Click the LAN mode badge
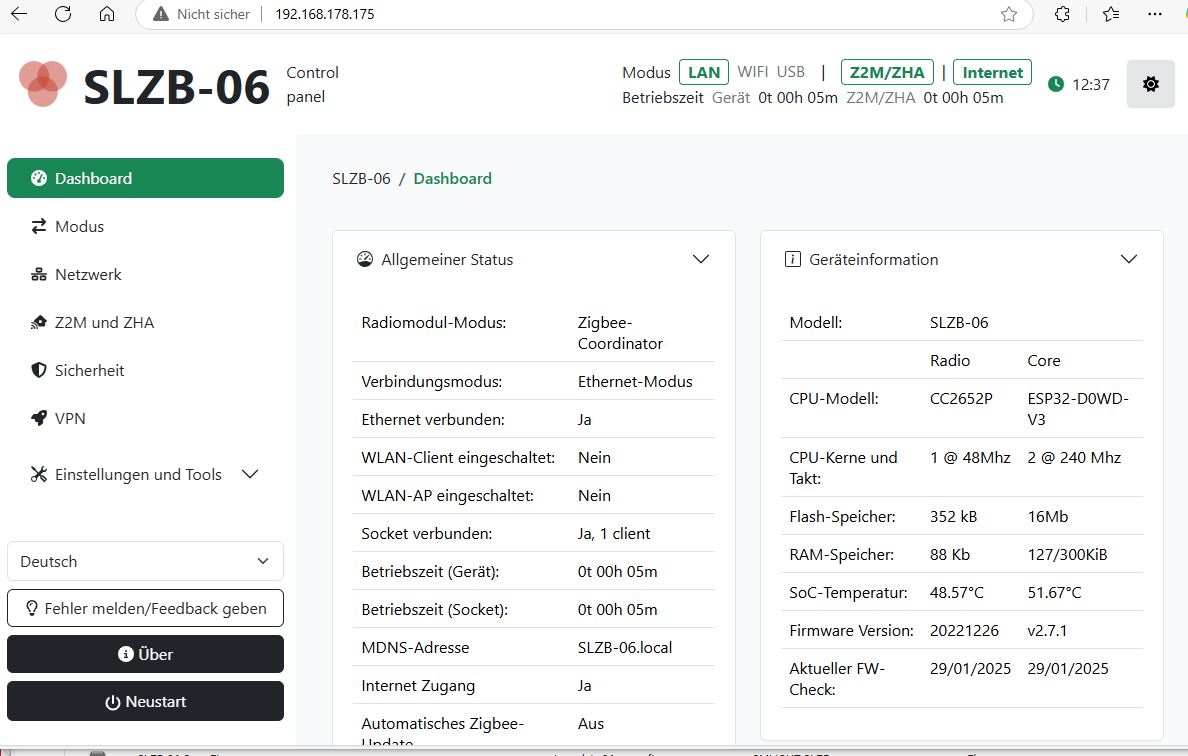Image resolution: width=1188 pixels, height=756 pixels. tap(704, 72)
